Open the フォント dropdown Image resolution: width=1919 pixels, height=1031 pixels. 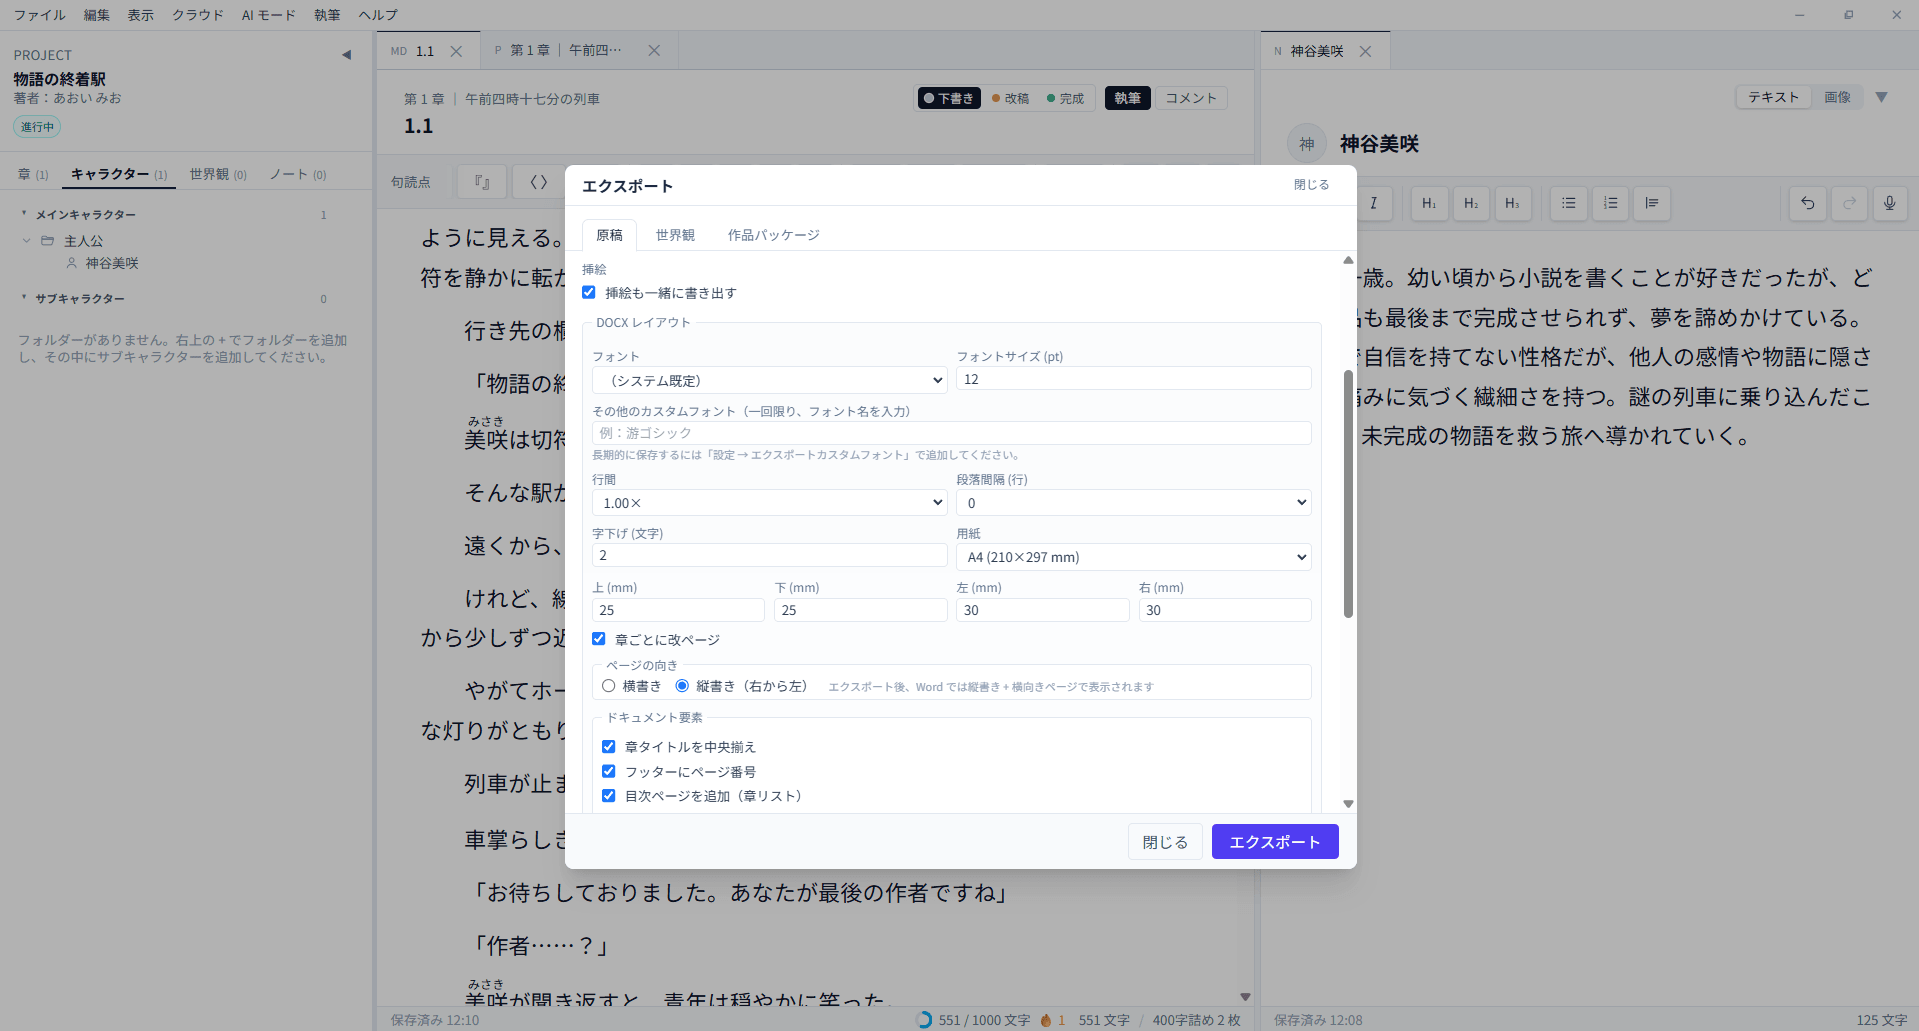(770, 380)
